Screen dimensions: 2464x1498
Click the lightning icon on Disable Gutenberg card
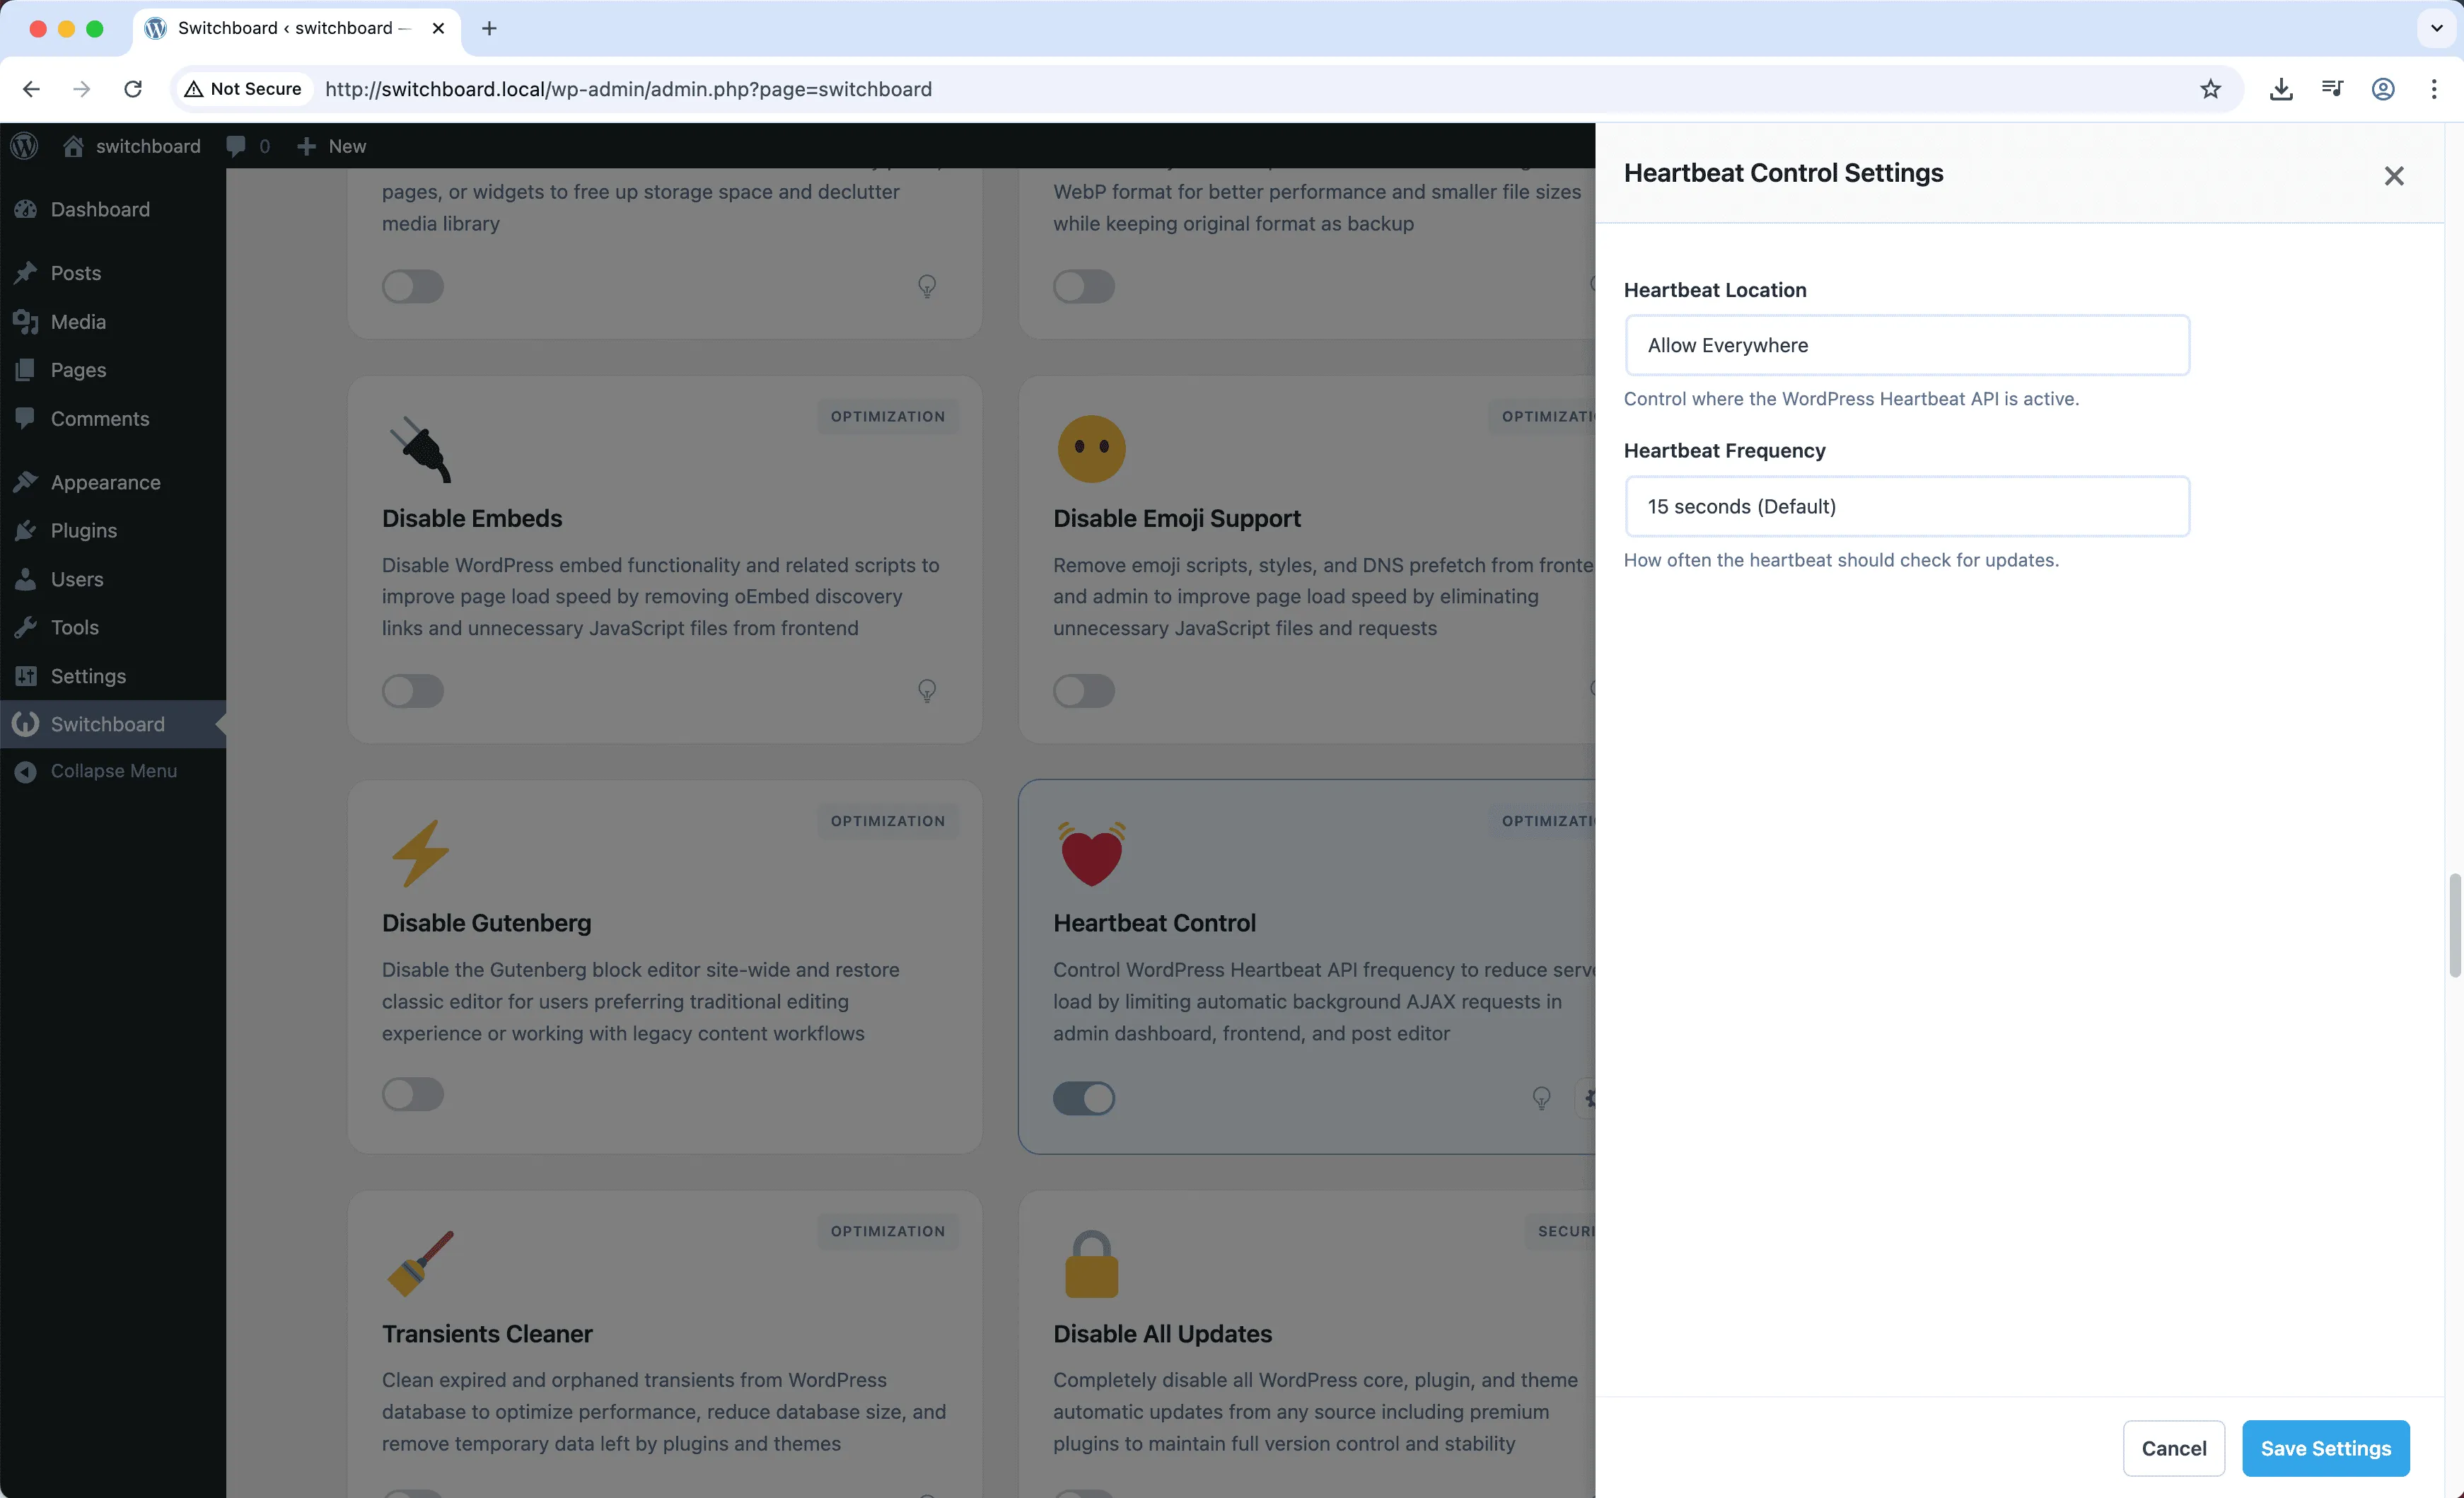[x=420, y=853]
